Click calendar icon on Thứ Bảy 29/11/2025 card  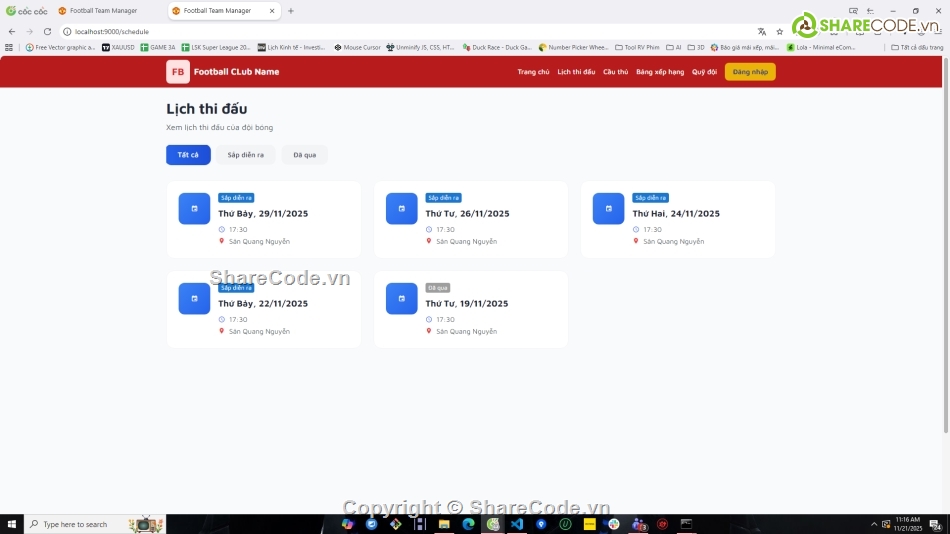194,209
